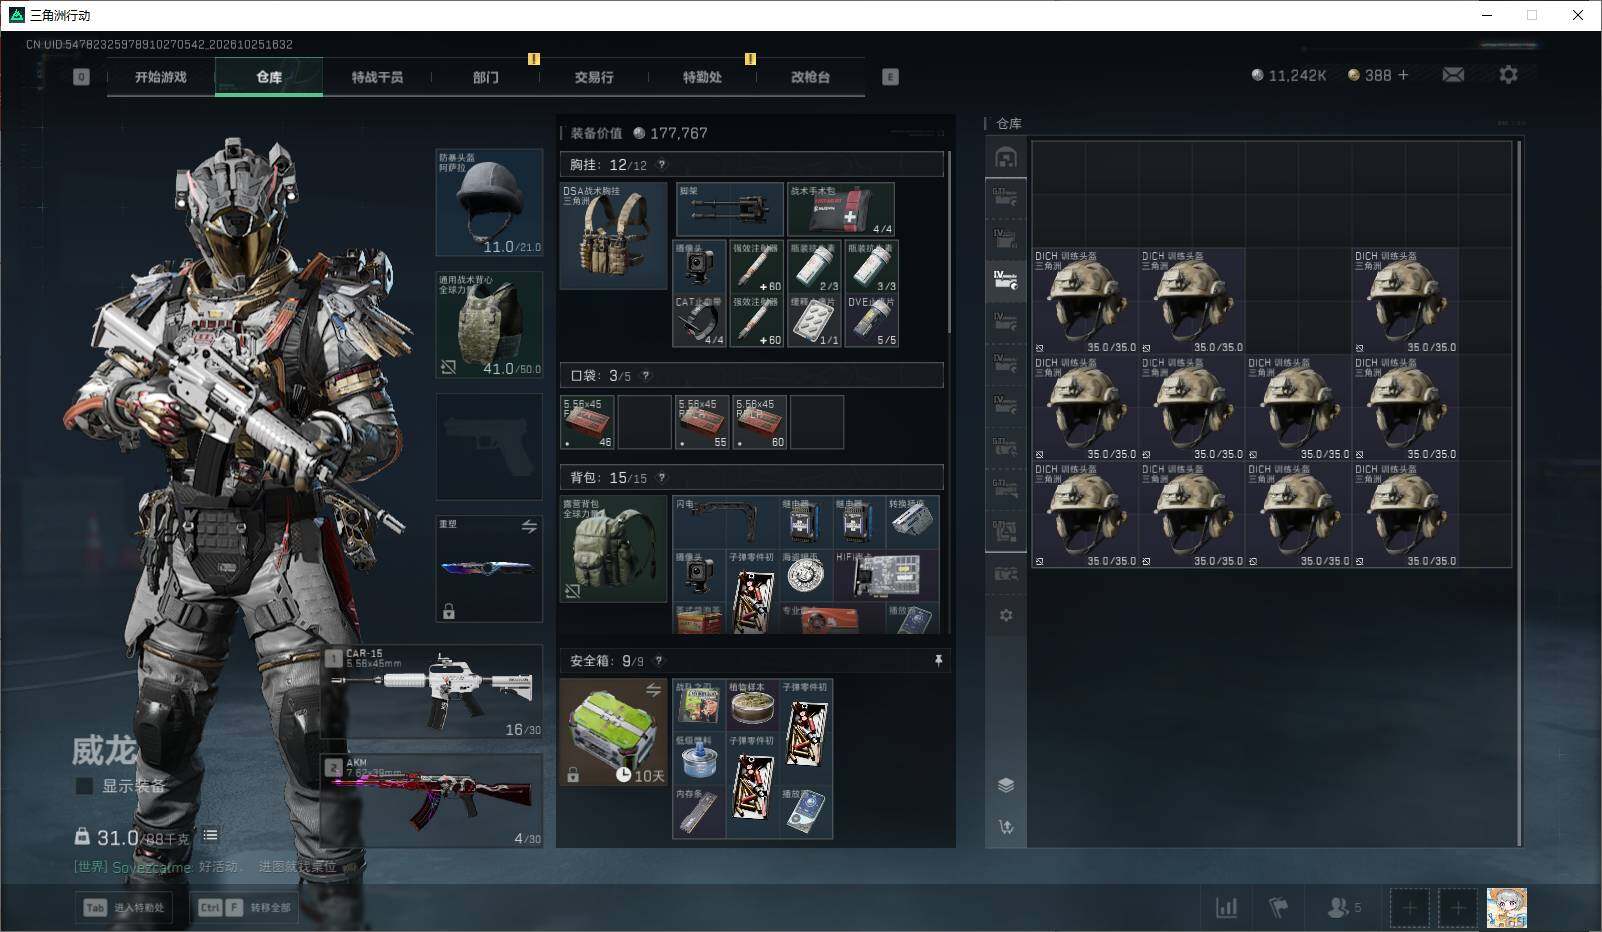Click help icon next to 口袋 3/5

point(646,376)
